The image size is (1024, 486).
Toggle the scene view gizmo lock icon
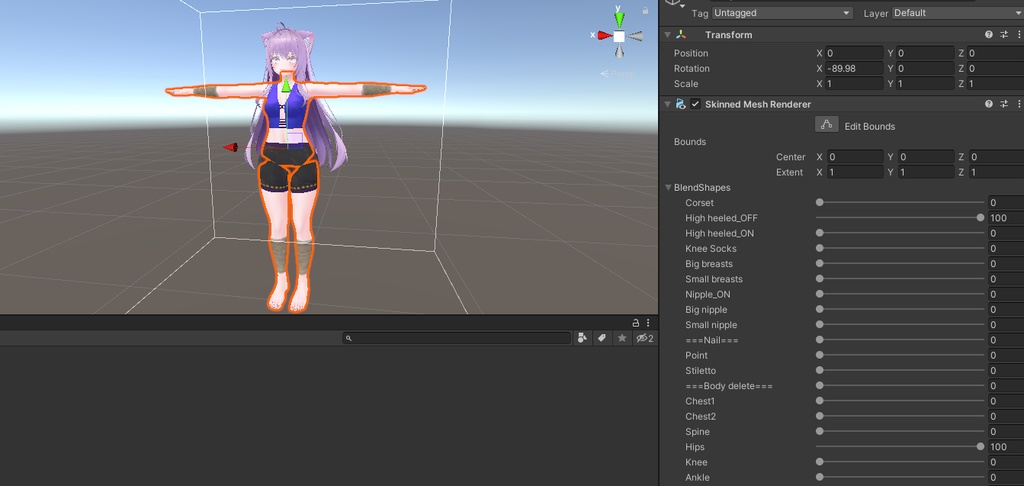click(645, 10)
